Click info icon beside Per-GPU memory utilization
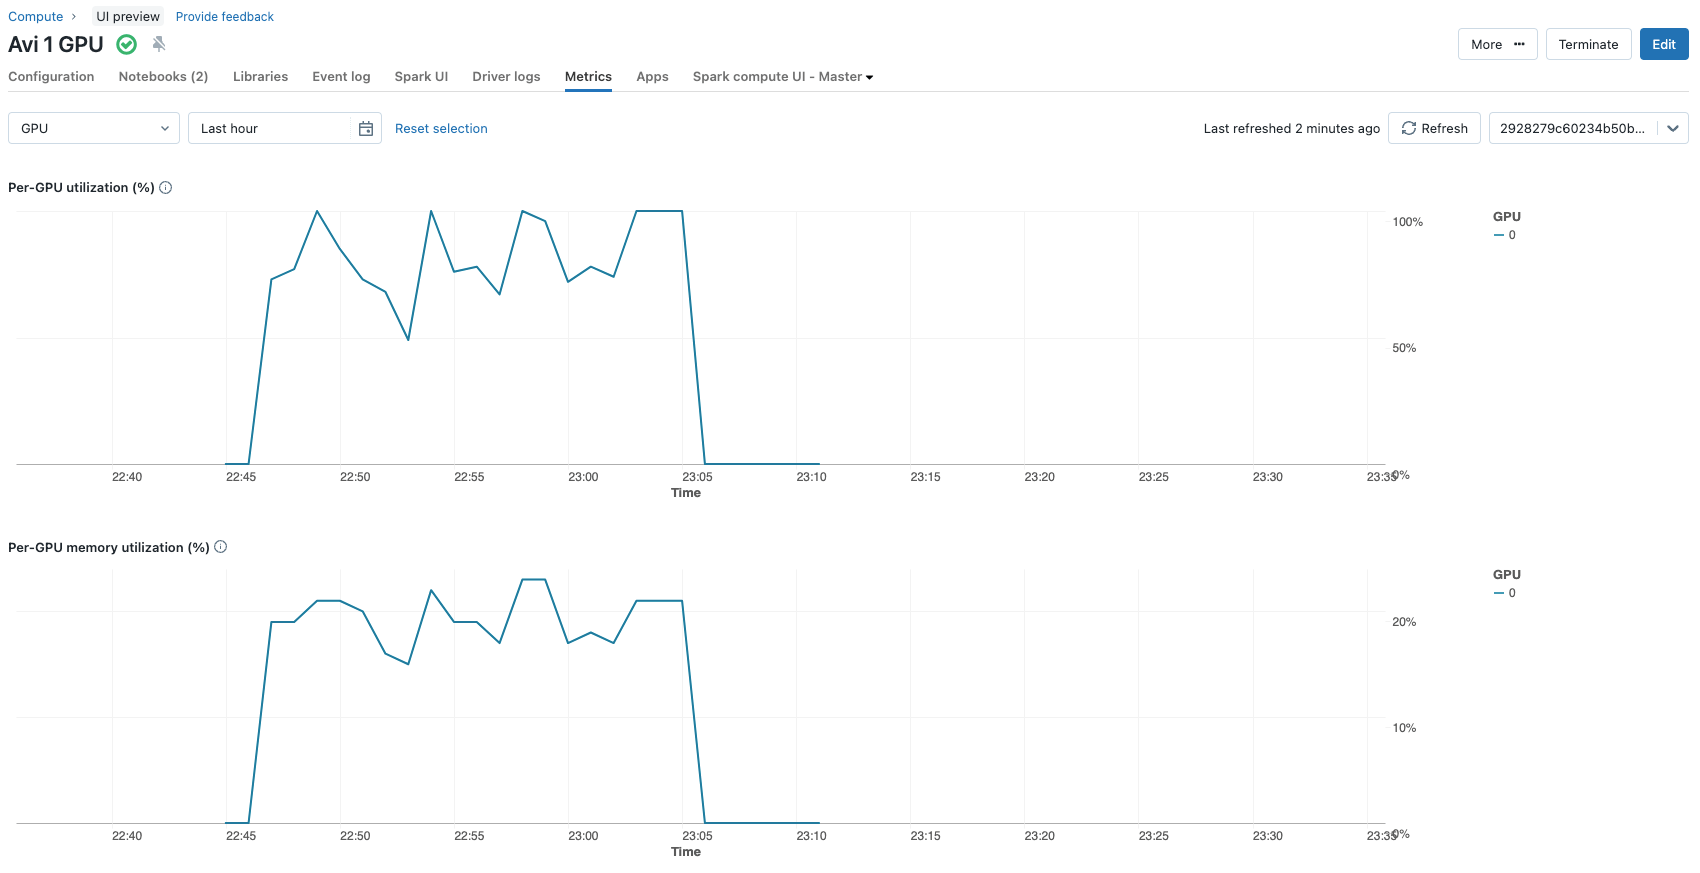The width and height of the screenshot is (1700, 873). [221, 547]
